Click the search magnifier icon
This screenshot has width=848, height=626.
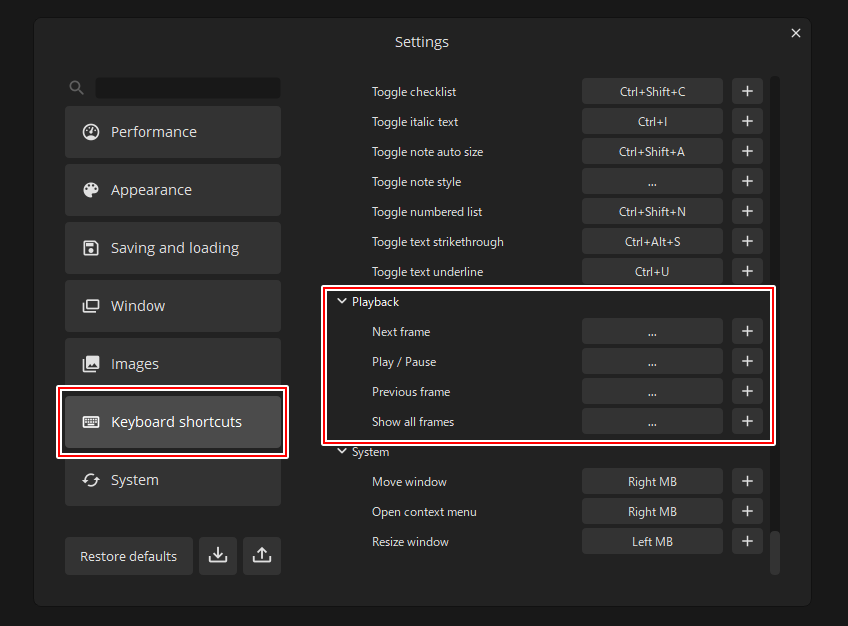click(x=77, y=88)
